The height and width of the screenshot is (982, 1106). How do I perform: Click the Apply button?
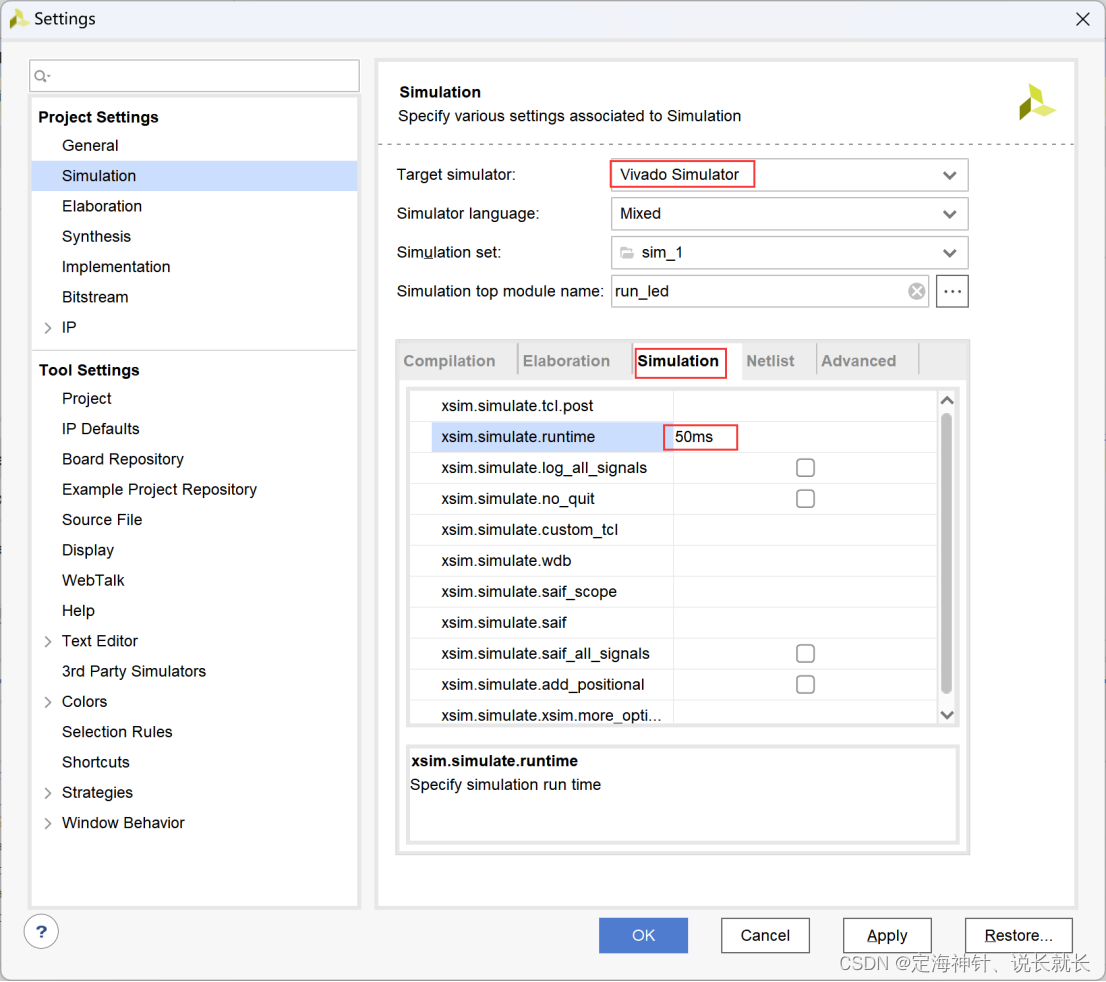tap(887, 935)
